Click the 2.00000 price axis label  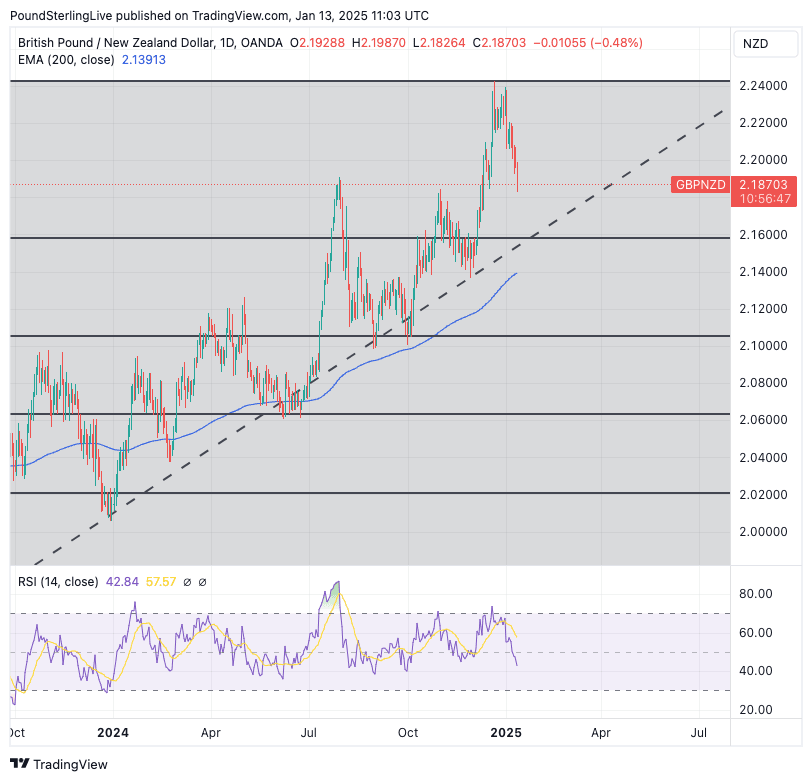coord(762,531)
